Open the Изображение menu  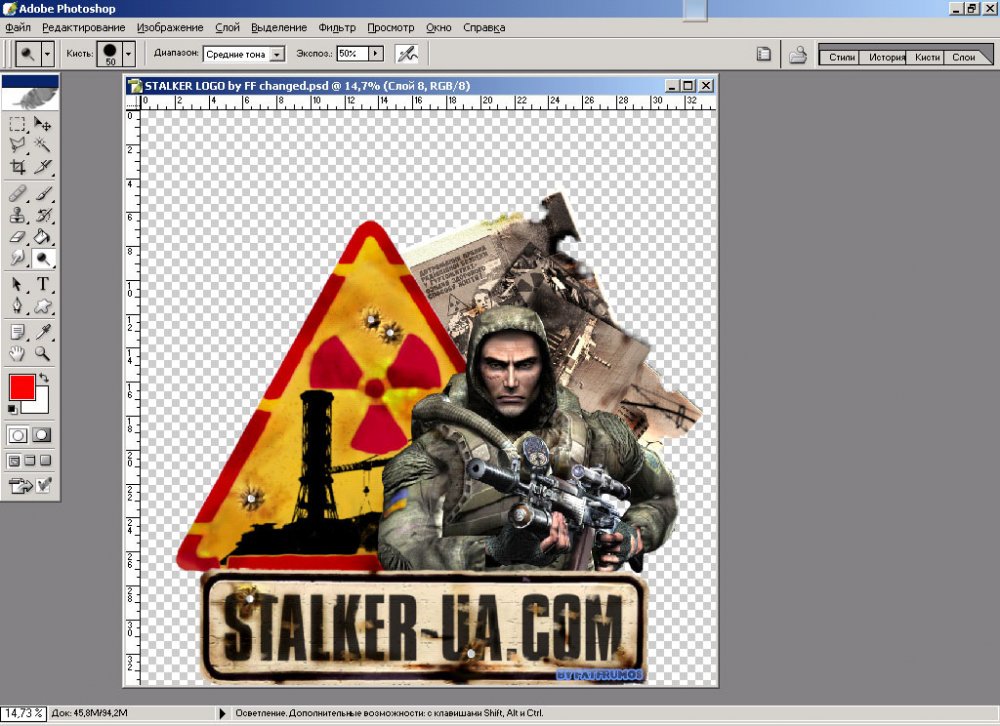coord(170,27)
